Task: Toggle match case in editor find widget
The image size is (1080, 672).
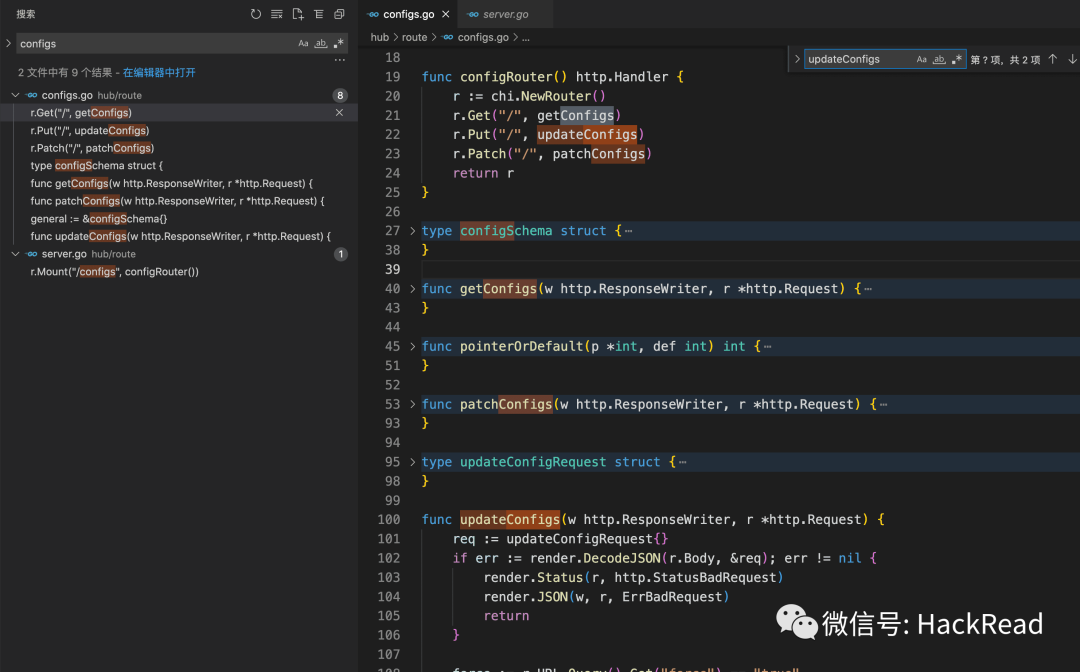Action: (x=922, y=59)
